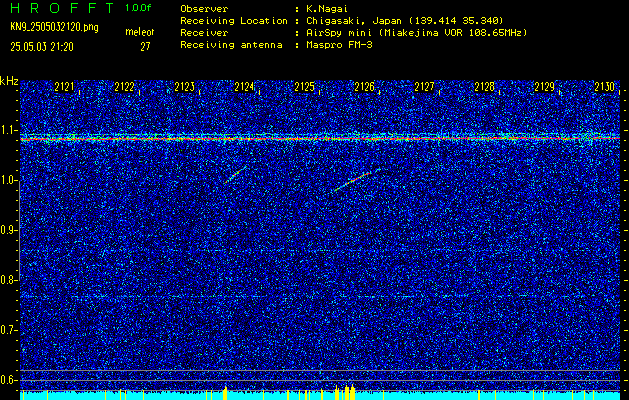629x400 pixels.
Task: Click the Receiver field label
Action: pos(204,32)
